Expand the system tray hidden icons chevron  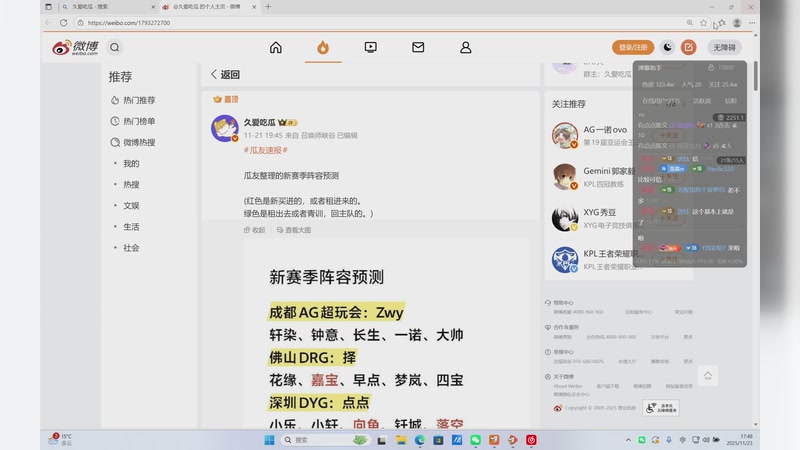[628, 440]
